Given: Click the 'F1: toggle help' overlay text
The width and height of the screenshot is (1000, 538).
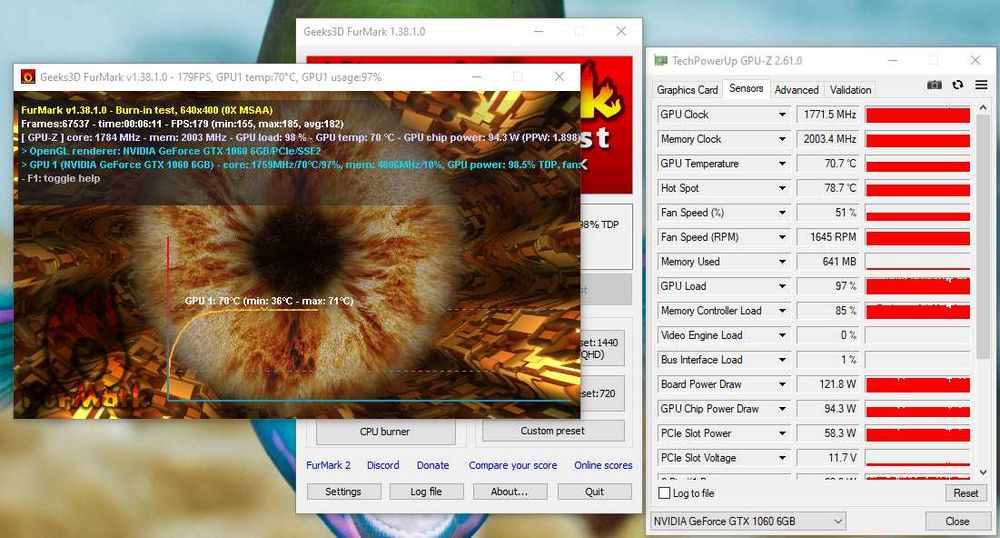Looking at the screenshot, I should (x=61, y=178).
